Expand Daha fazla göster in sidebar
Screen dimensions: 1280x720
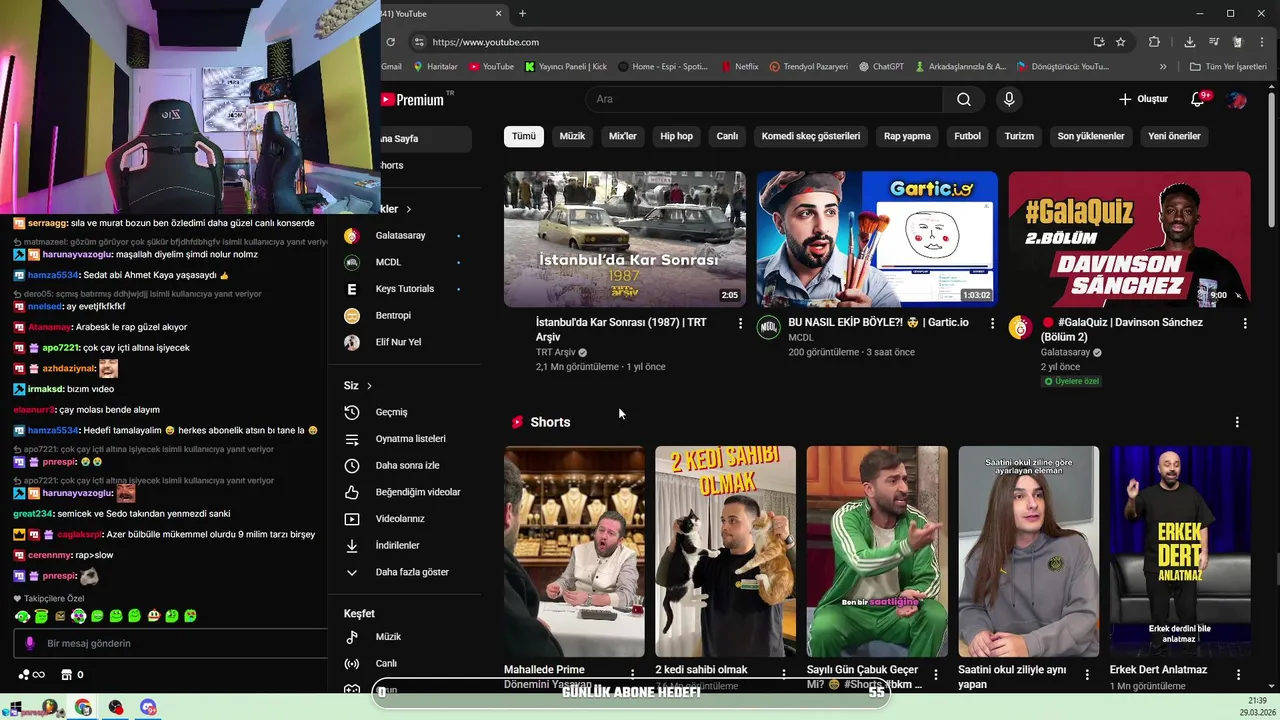[x=410, y=572]
